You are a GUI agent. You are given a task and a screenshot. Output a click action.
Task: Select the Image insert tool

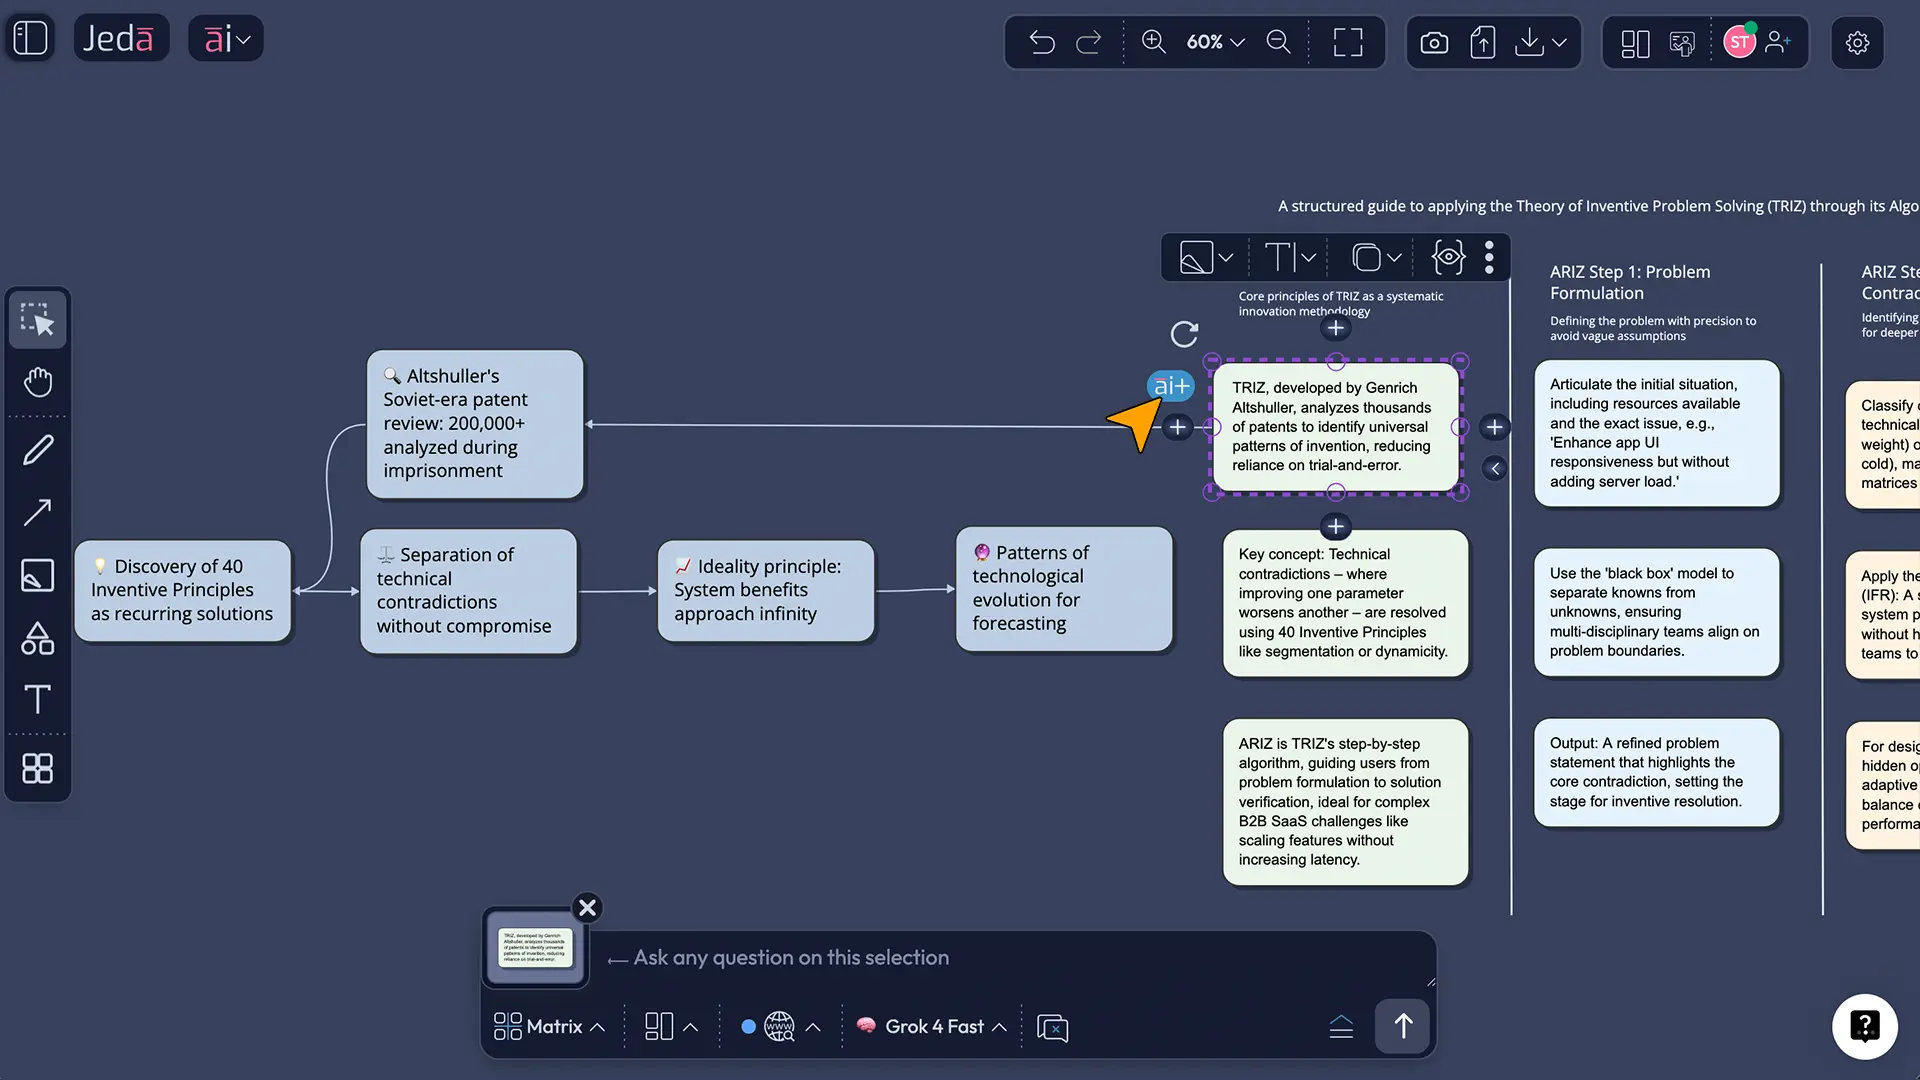[37, 575]
